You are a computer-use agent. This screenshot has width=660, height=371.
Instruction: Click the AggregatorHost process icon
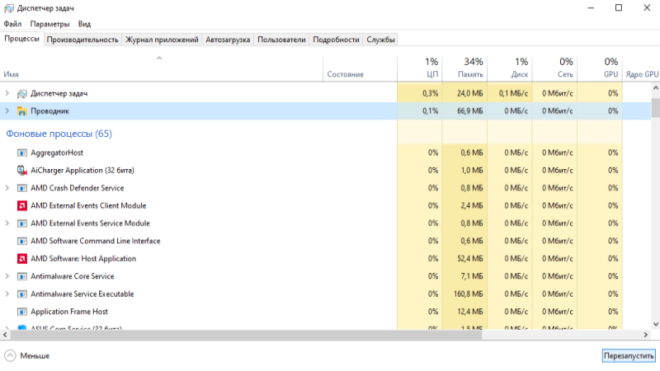(22, 153)
